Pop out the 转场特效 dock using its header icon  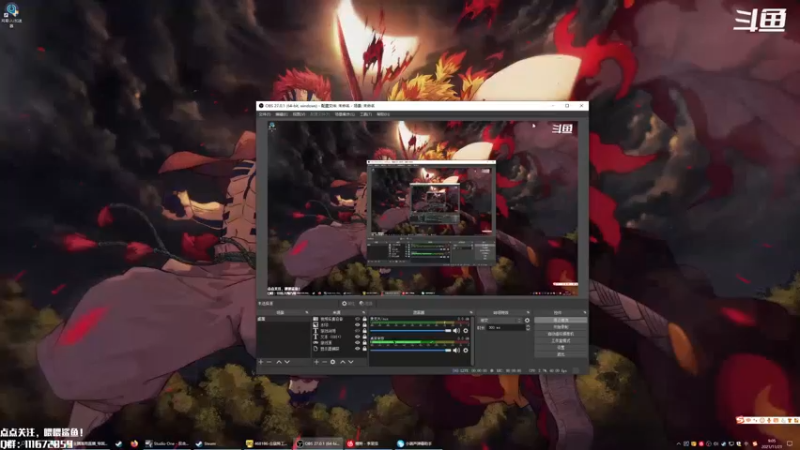pyautogui.click(x=528, y=312)
